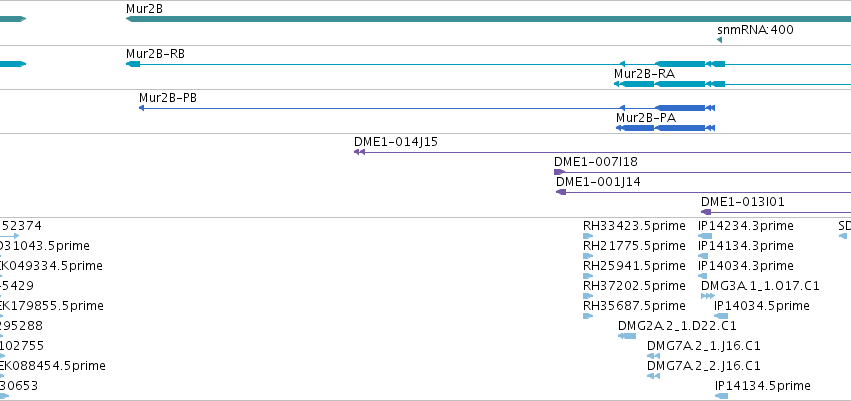Screen dimensions: 851x401
Task: Click the IP14134.3prime feature glyph
Action: 703,256
